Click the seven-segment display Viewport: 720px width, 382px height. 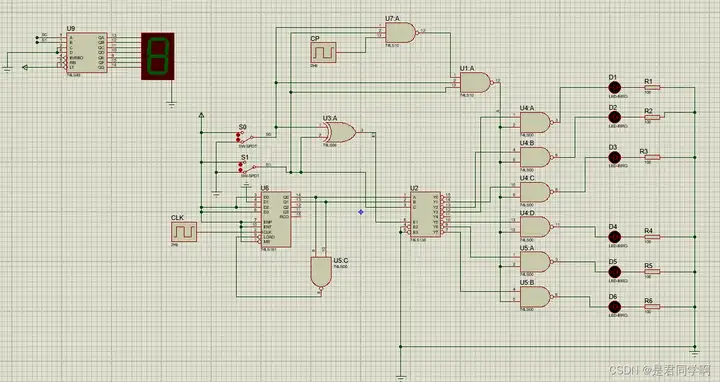click(x=158, y=56)
